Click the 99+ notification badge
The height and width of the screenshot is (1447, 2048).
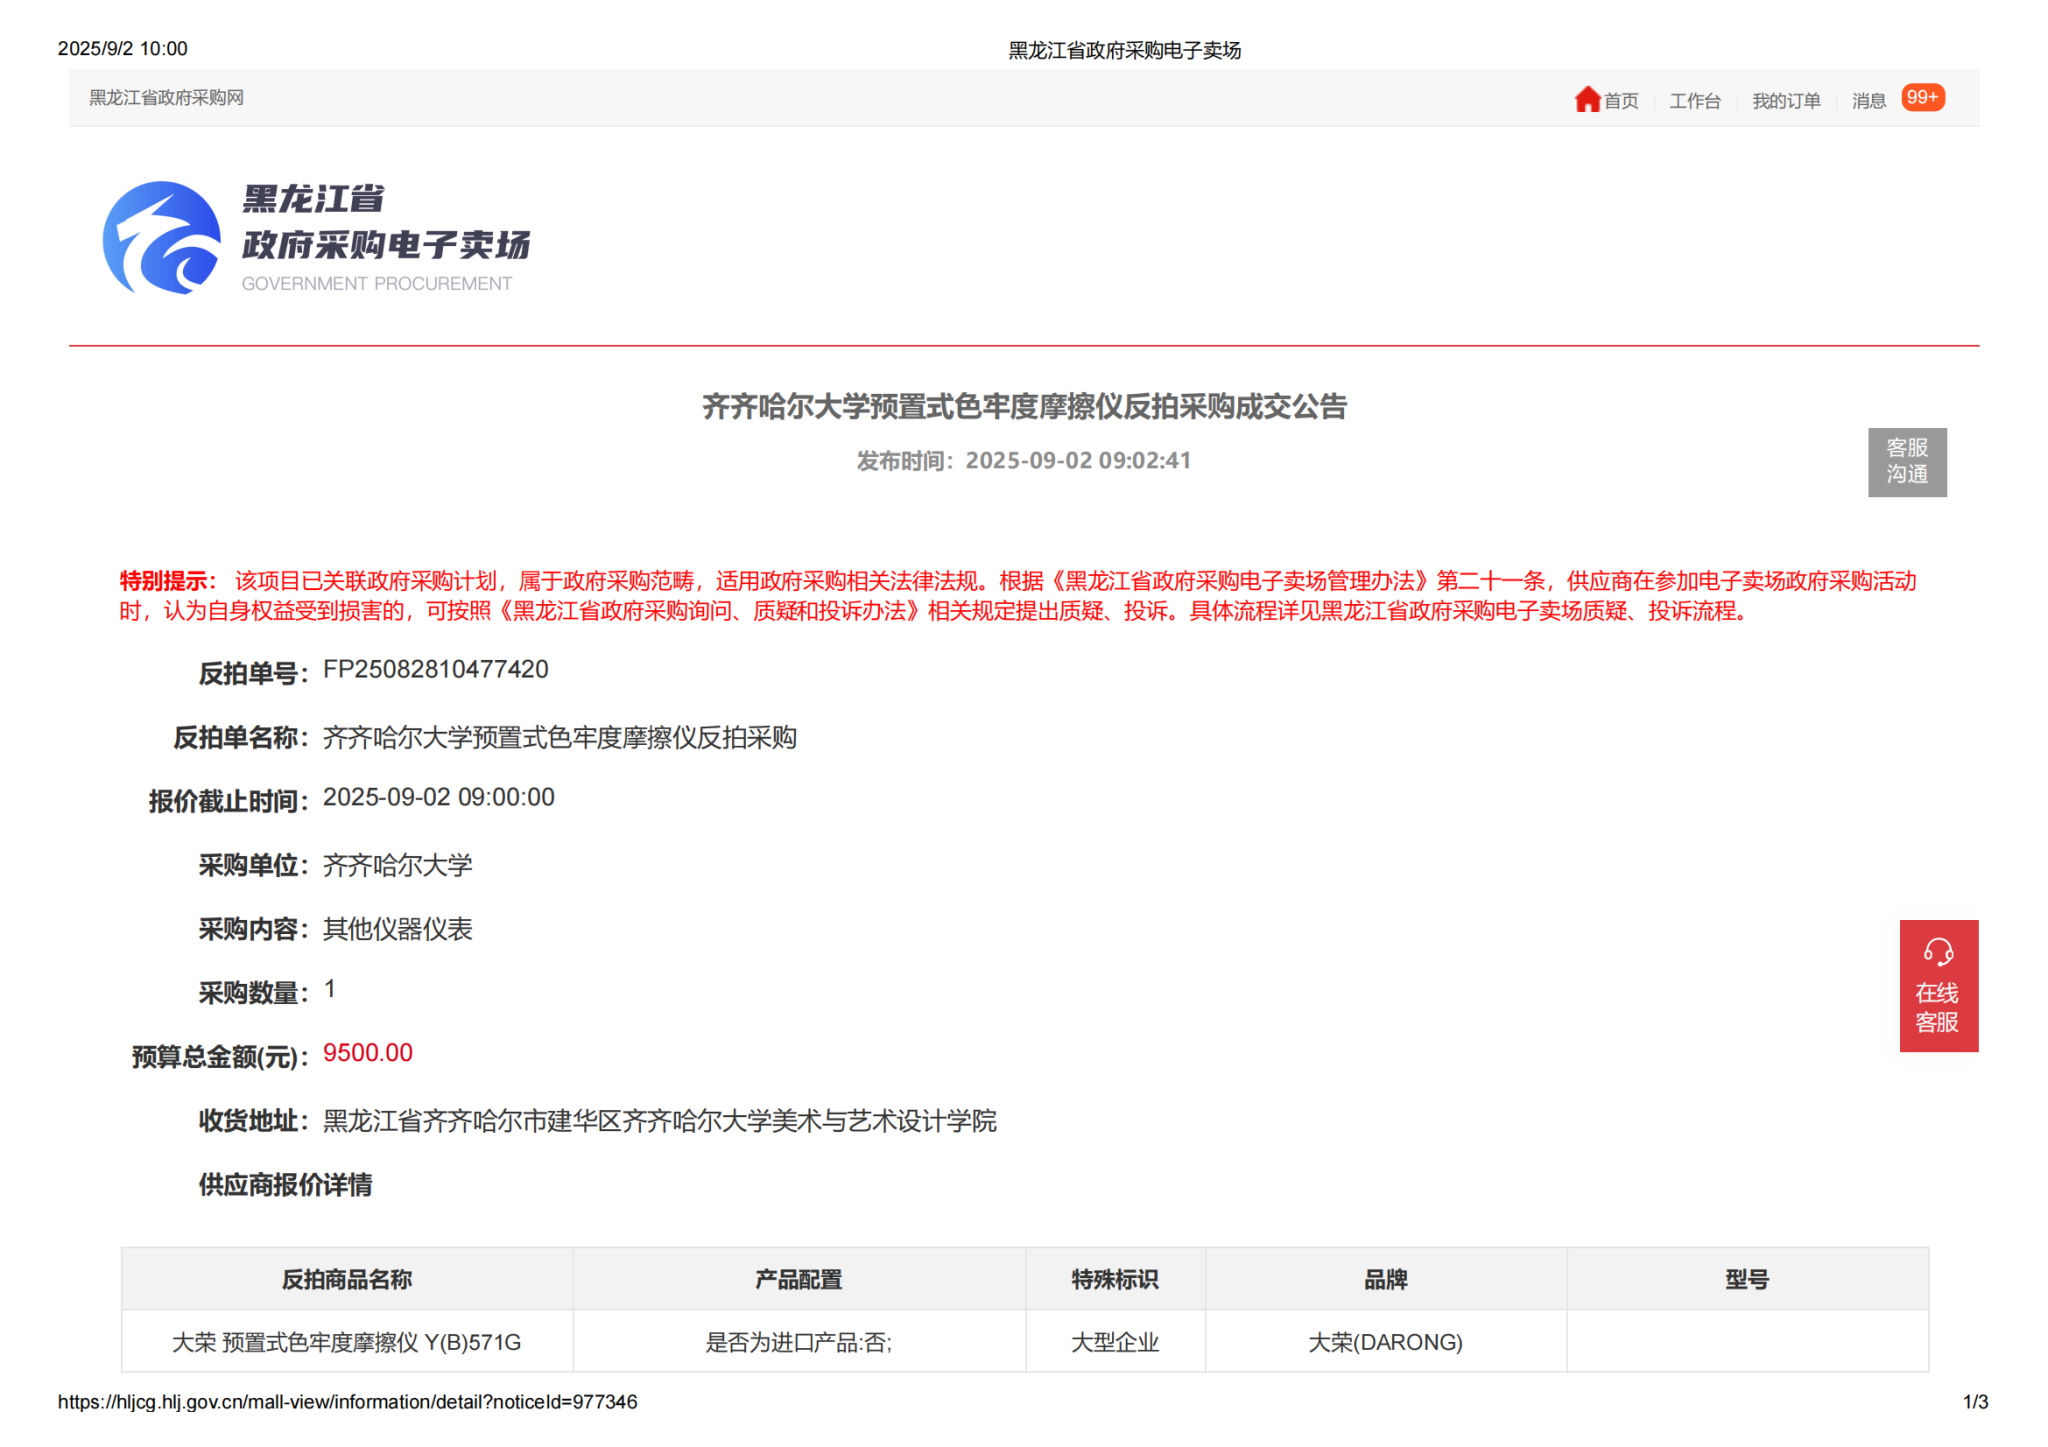tap(1922, 98)
